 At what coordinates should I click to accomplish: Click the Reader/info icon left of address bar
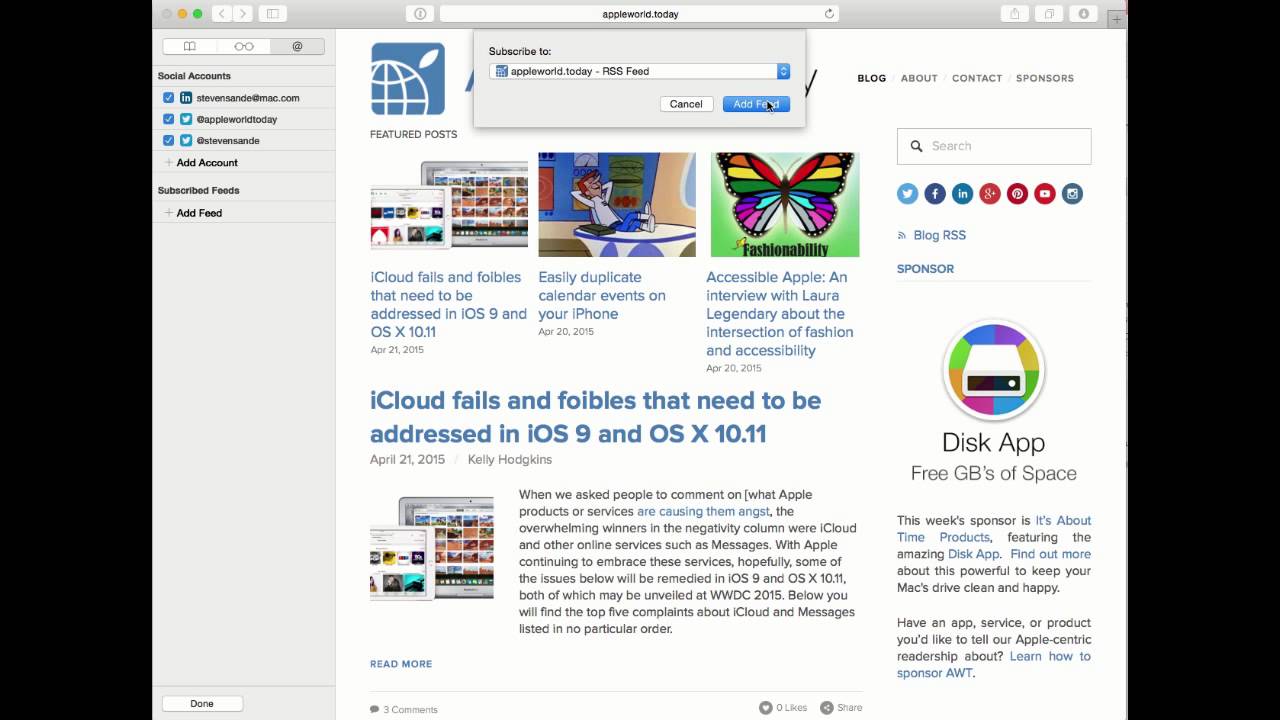[420, 14]
